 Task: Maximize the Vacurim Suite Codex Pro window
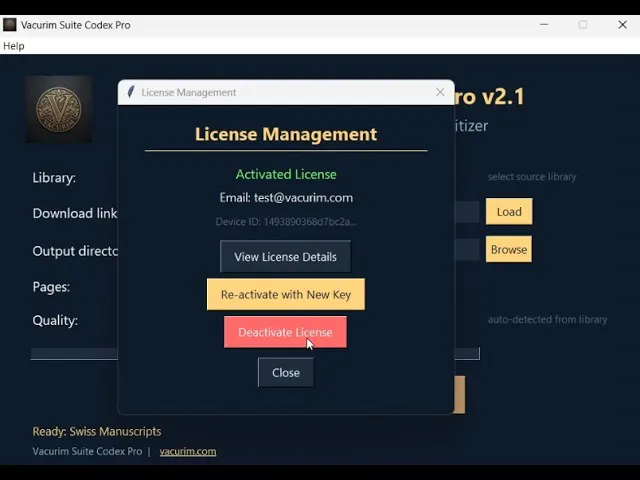point(583,24)
